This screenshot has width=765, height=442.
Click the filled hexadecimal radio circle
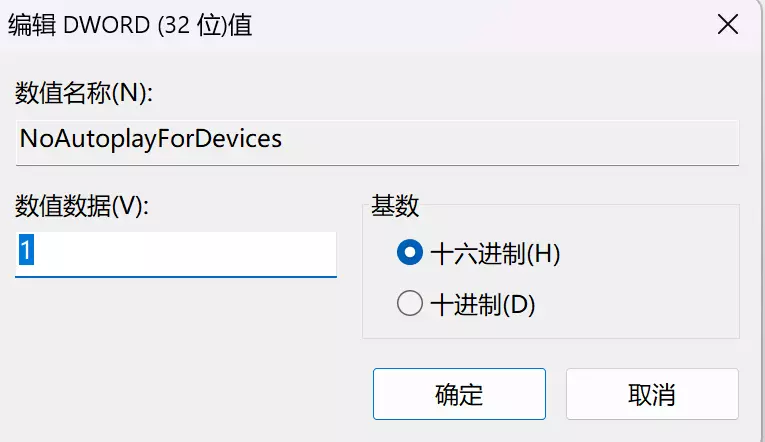click(x=409, y=254)
